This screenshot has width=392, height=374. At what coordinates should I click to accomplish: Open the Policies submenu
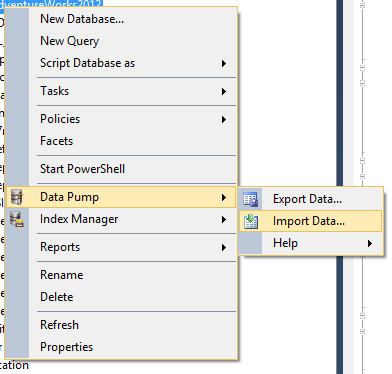(121, 119)
